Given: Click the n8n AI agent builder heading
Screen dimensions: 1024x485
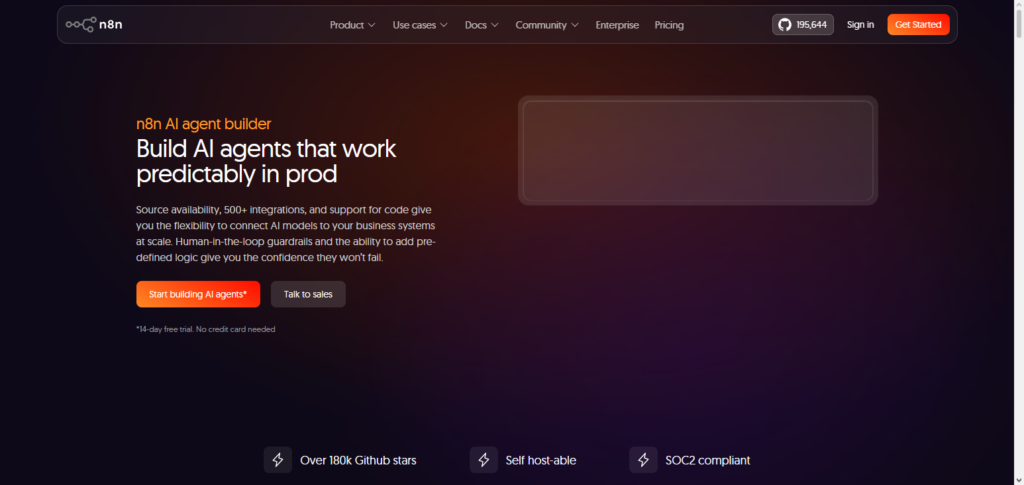Looking at the screenshot, I should 204,124.
